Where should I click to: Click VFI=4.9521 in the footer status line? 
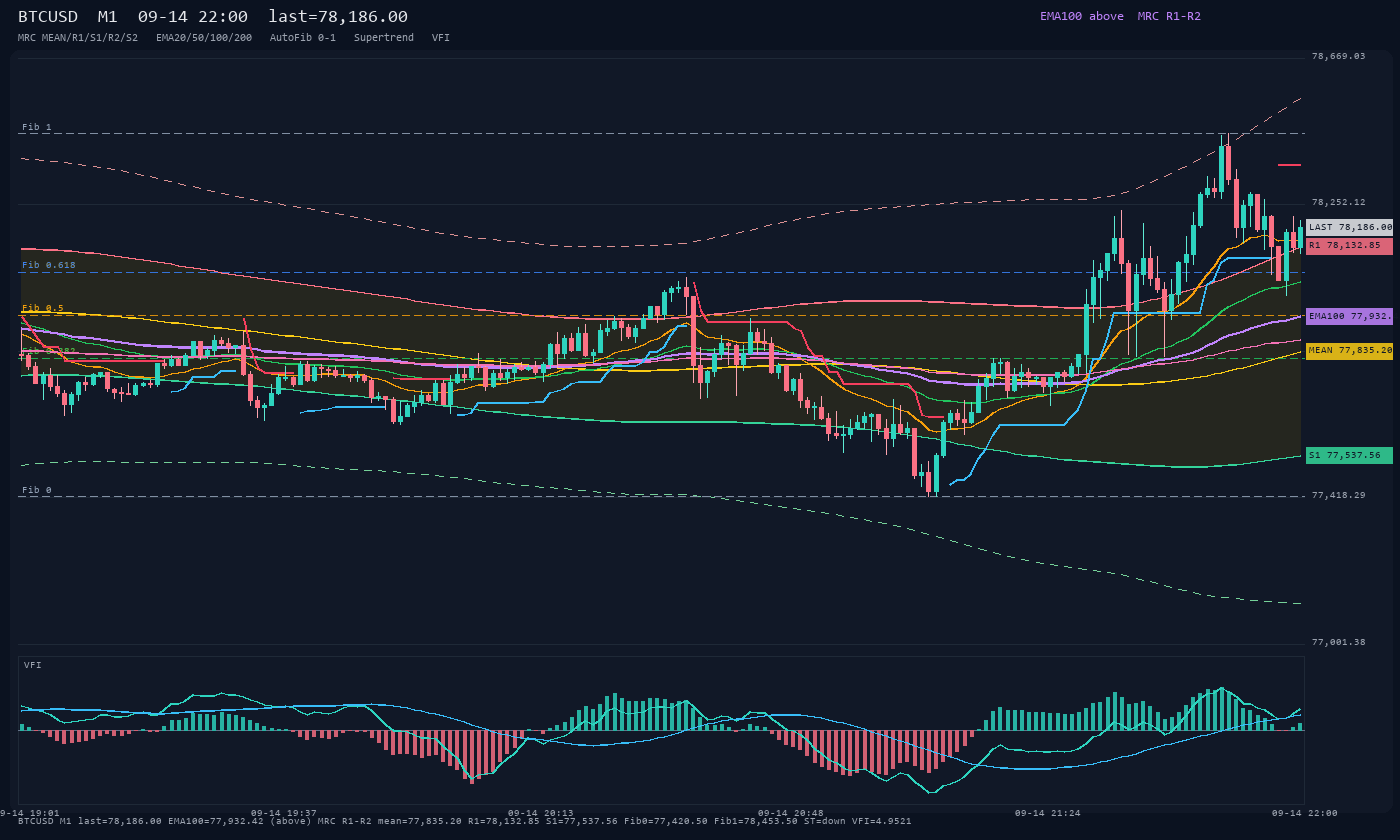[884, 821]
